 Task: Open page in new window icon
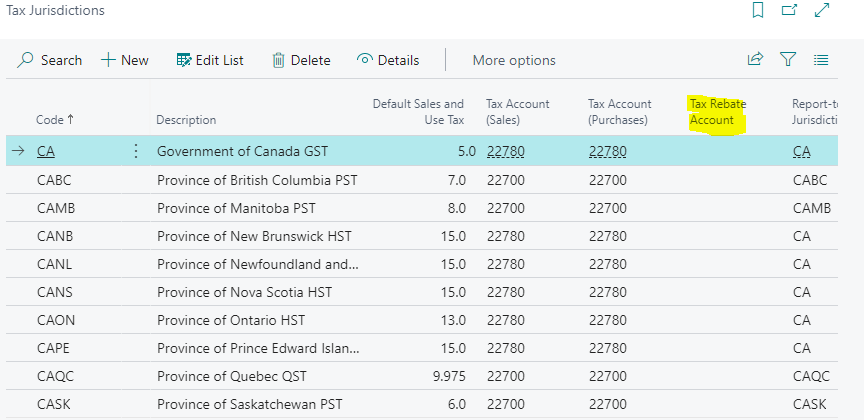(789, 11)
